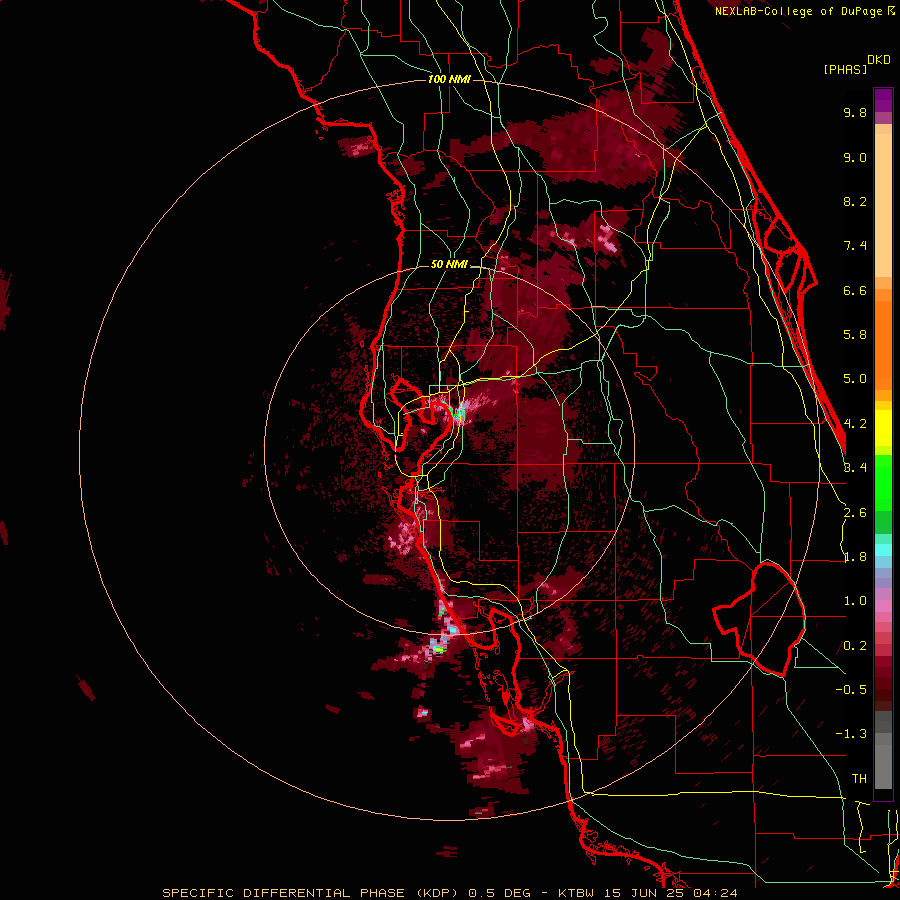Click the TH label on the color scale
900x900 pixels.
click(x=859, y=779)
